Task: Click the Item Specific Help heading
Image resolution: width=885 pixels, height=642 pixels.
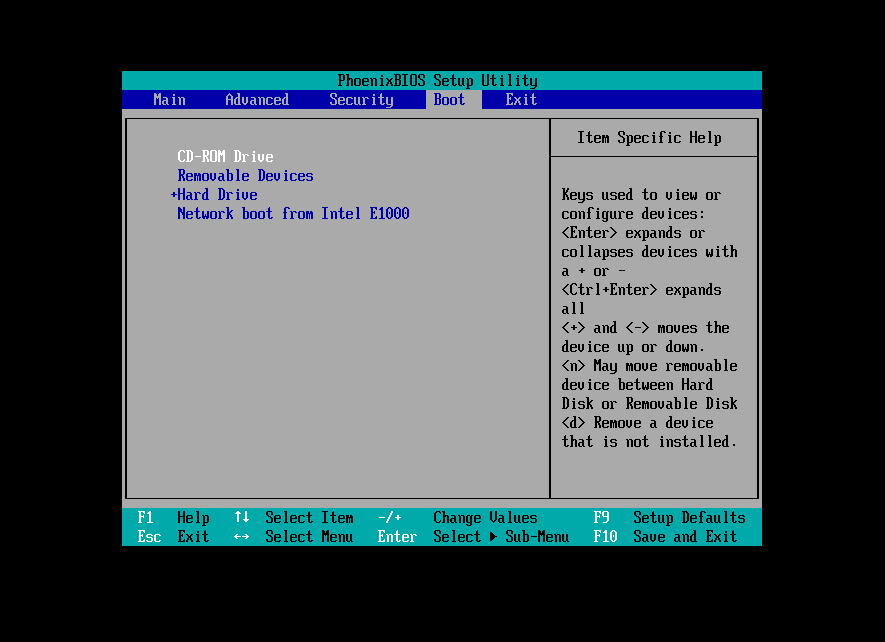Action: 649,138
